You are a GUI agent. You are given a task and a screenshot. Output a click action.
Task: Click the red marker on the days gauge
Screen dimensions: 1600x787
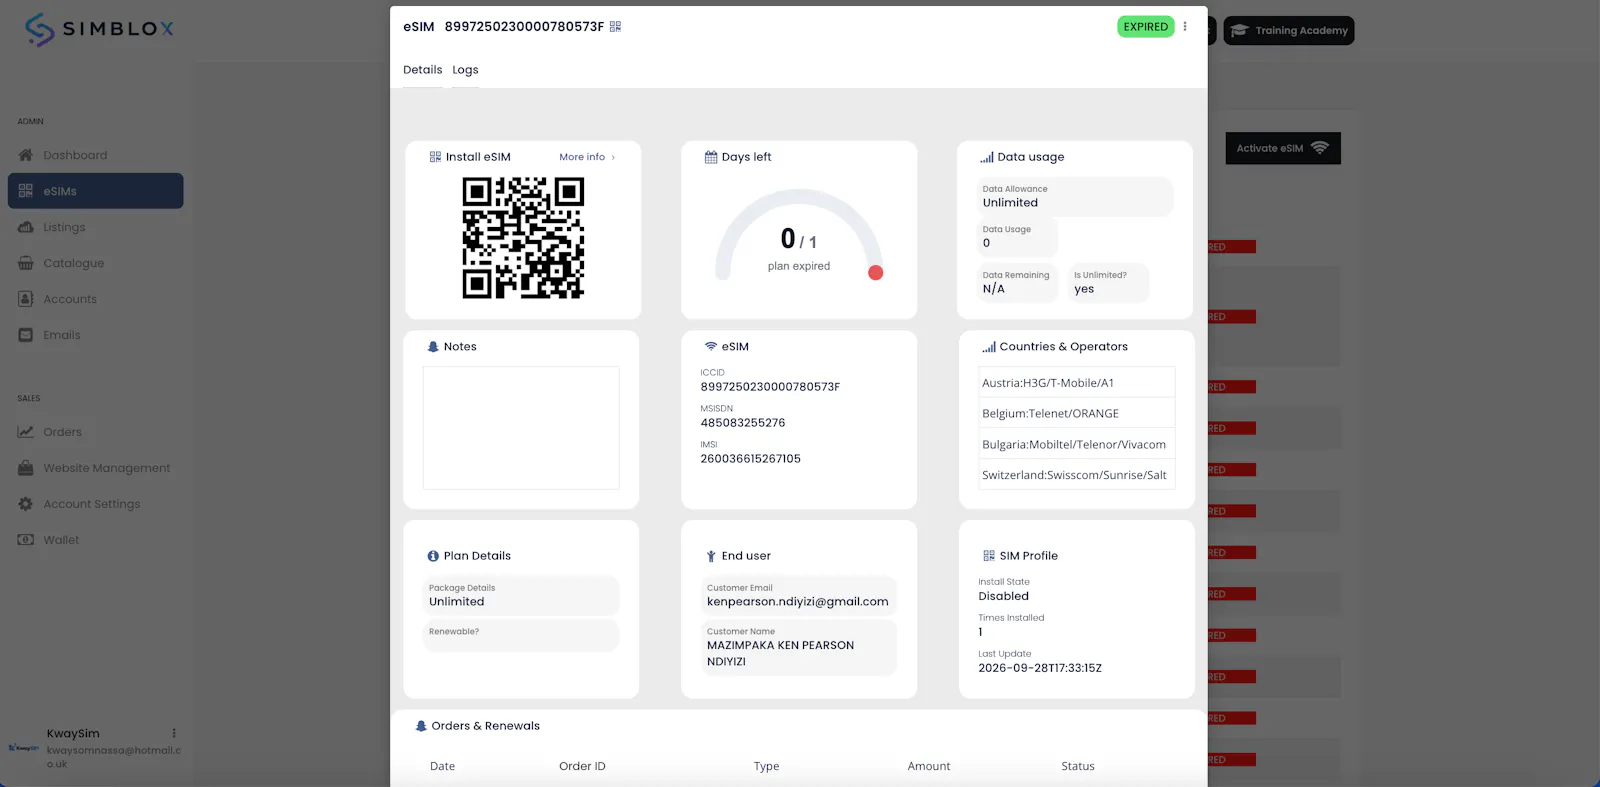[875, 272]
